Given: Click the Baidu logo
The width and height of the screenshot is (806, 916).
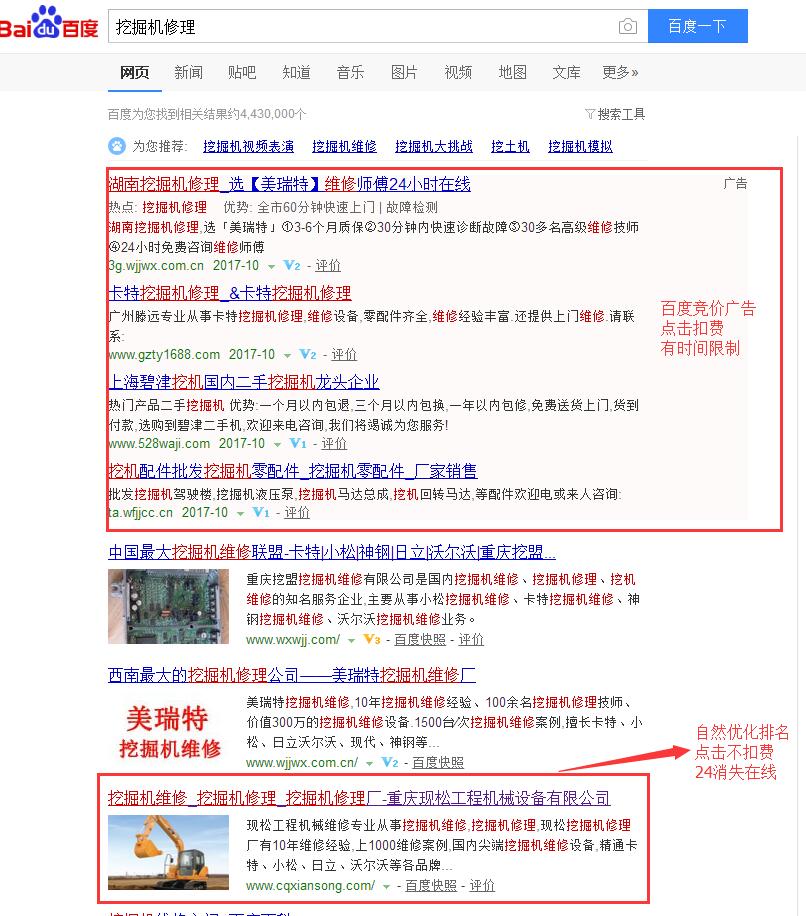Looking at the screenshot, I should (x=50, y=26).
